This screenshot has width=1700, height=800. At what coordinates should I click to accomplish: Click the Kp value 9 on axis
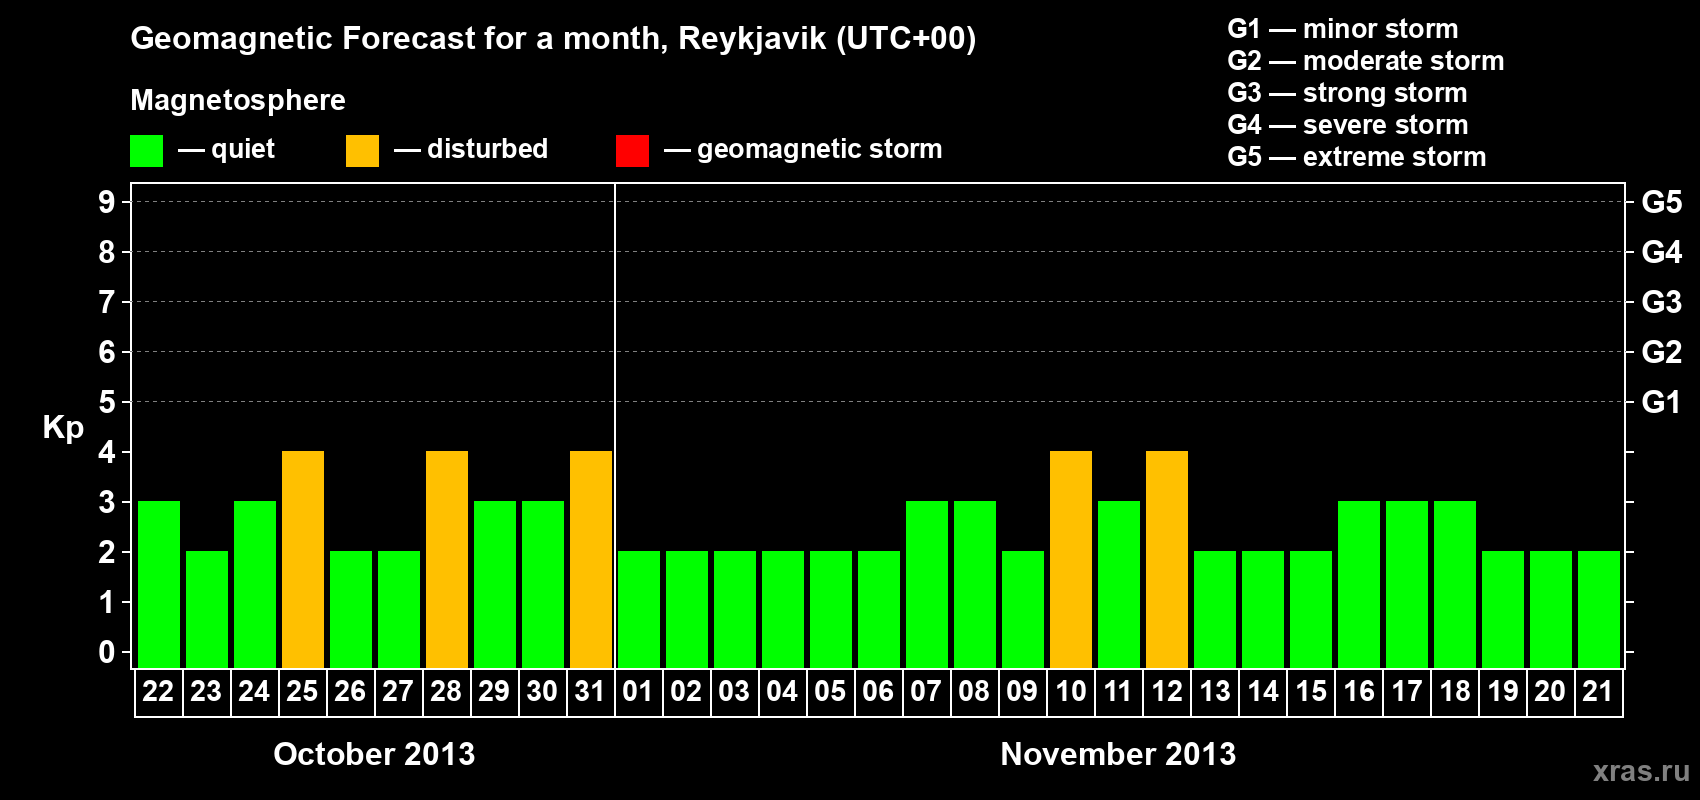[107, 202]
